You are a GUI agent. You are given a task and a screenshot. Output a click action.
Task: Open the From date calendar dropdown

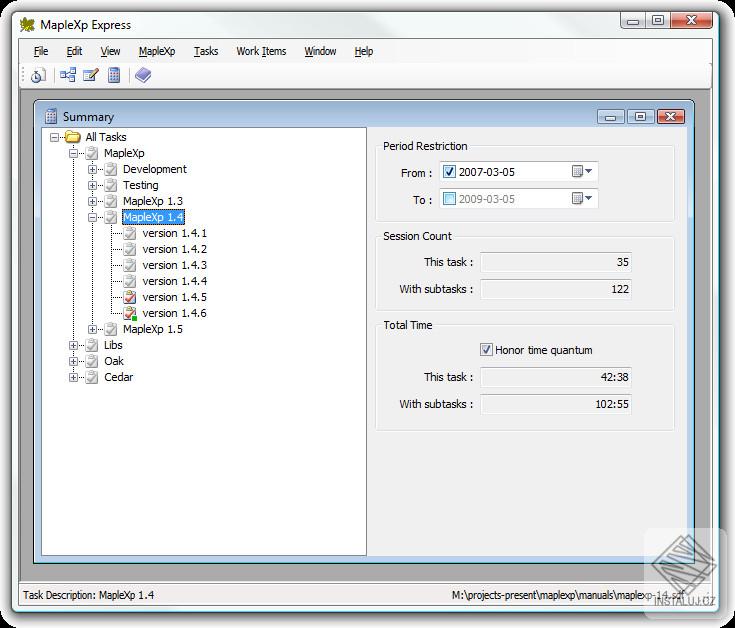coord(582,172)
